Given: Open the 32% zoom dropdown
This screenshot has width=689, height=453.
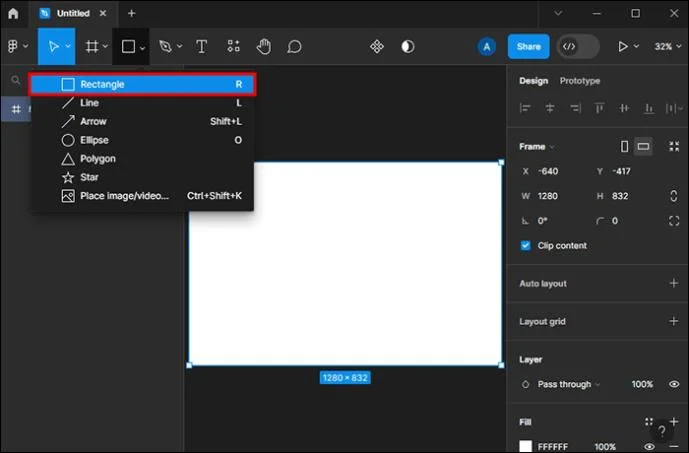Looking at the screenshot, I should (x=667, y=47).
